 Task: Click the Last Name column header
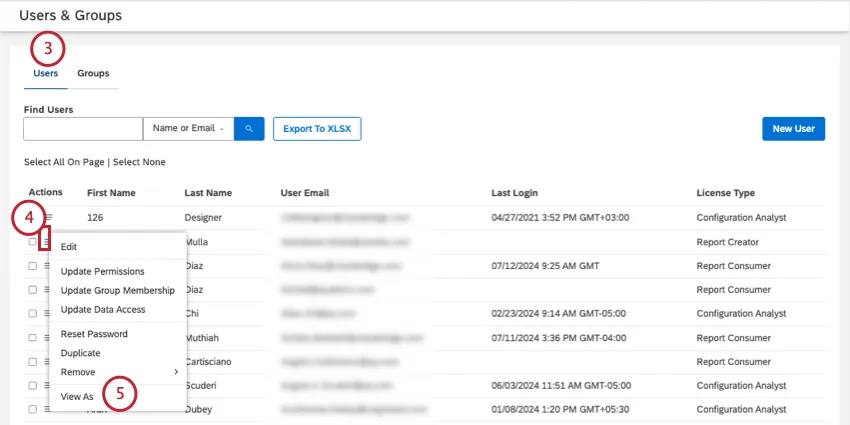tap(208, 193)
